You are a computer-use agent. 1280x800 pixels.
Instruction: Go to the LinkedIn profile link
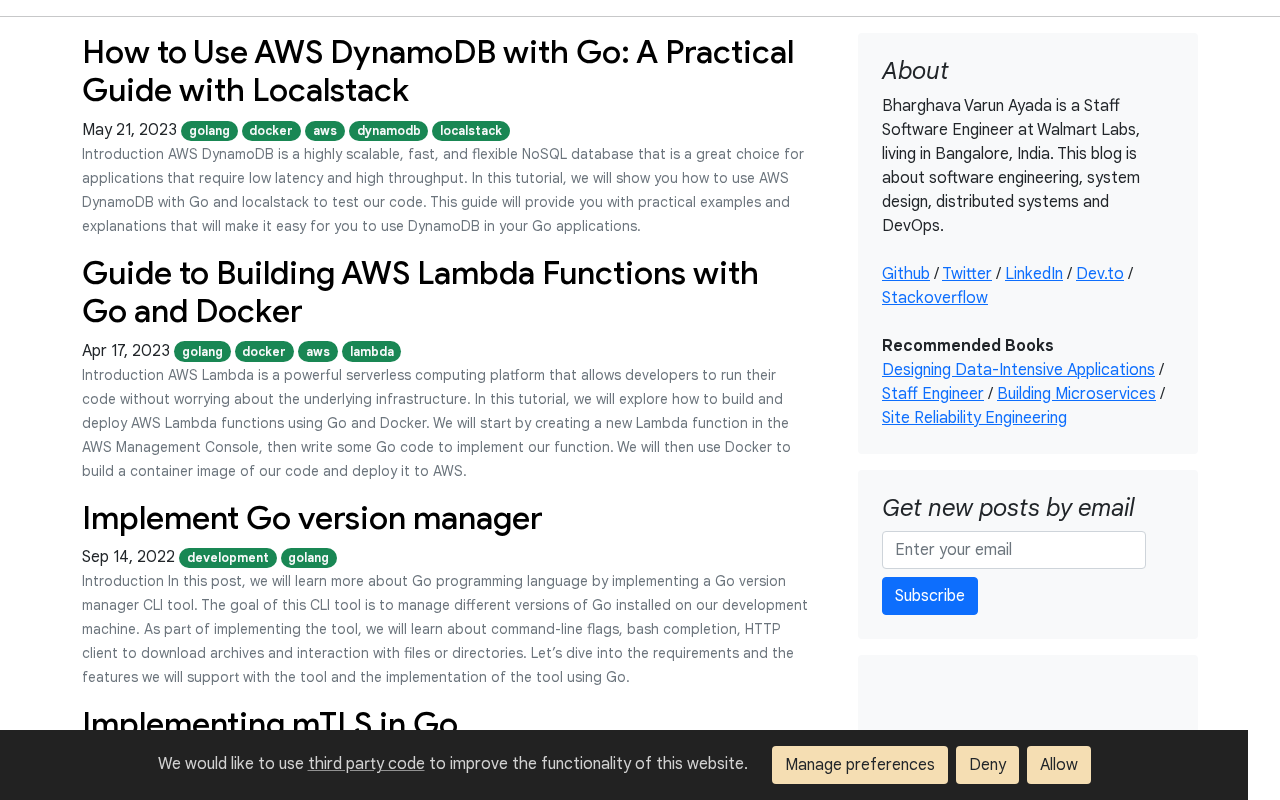[x=1034, y=274]
